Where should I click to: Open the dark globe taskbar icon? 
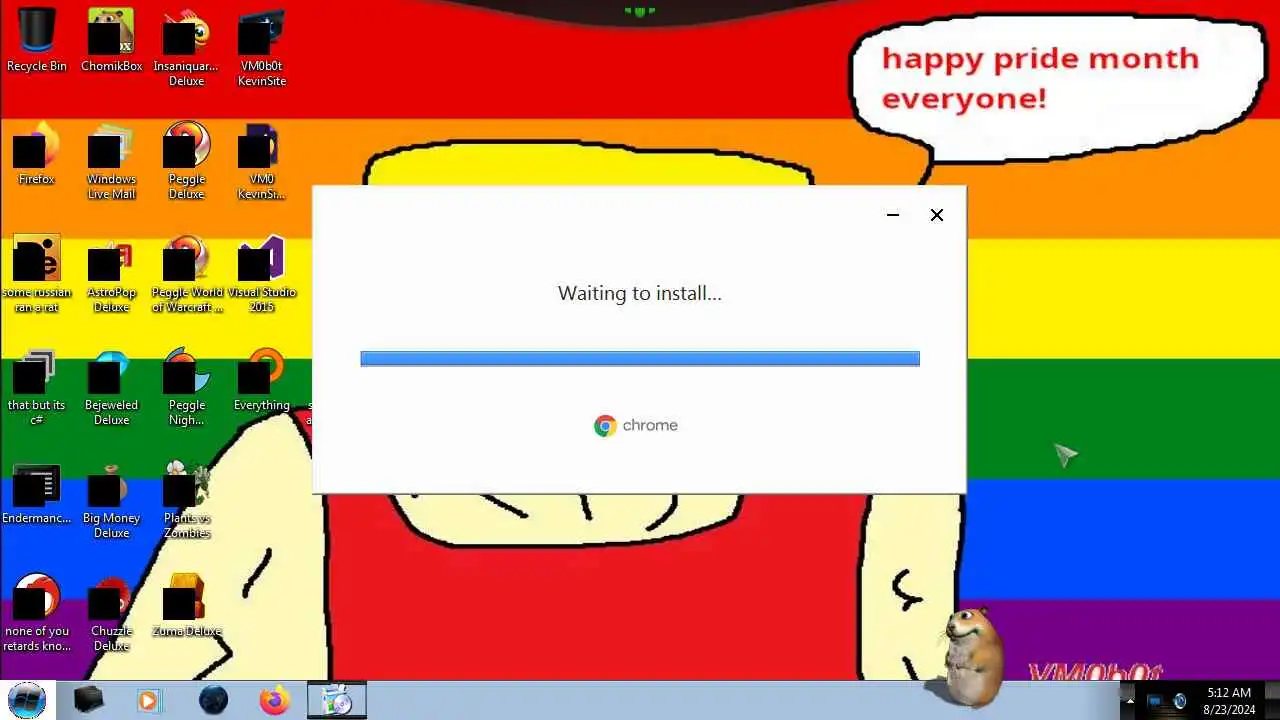click(213, 701)
